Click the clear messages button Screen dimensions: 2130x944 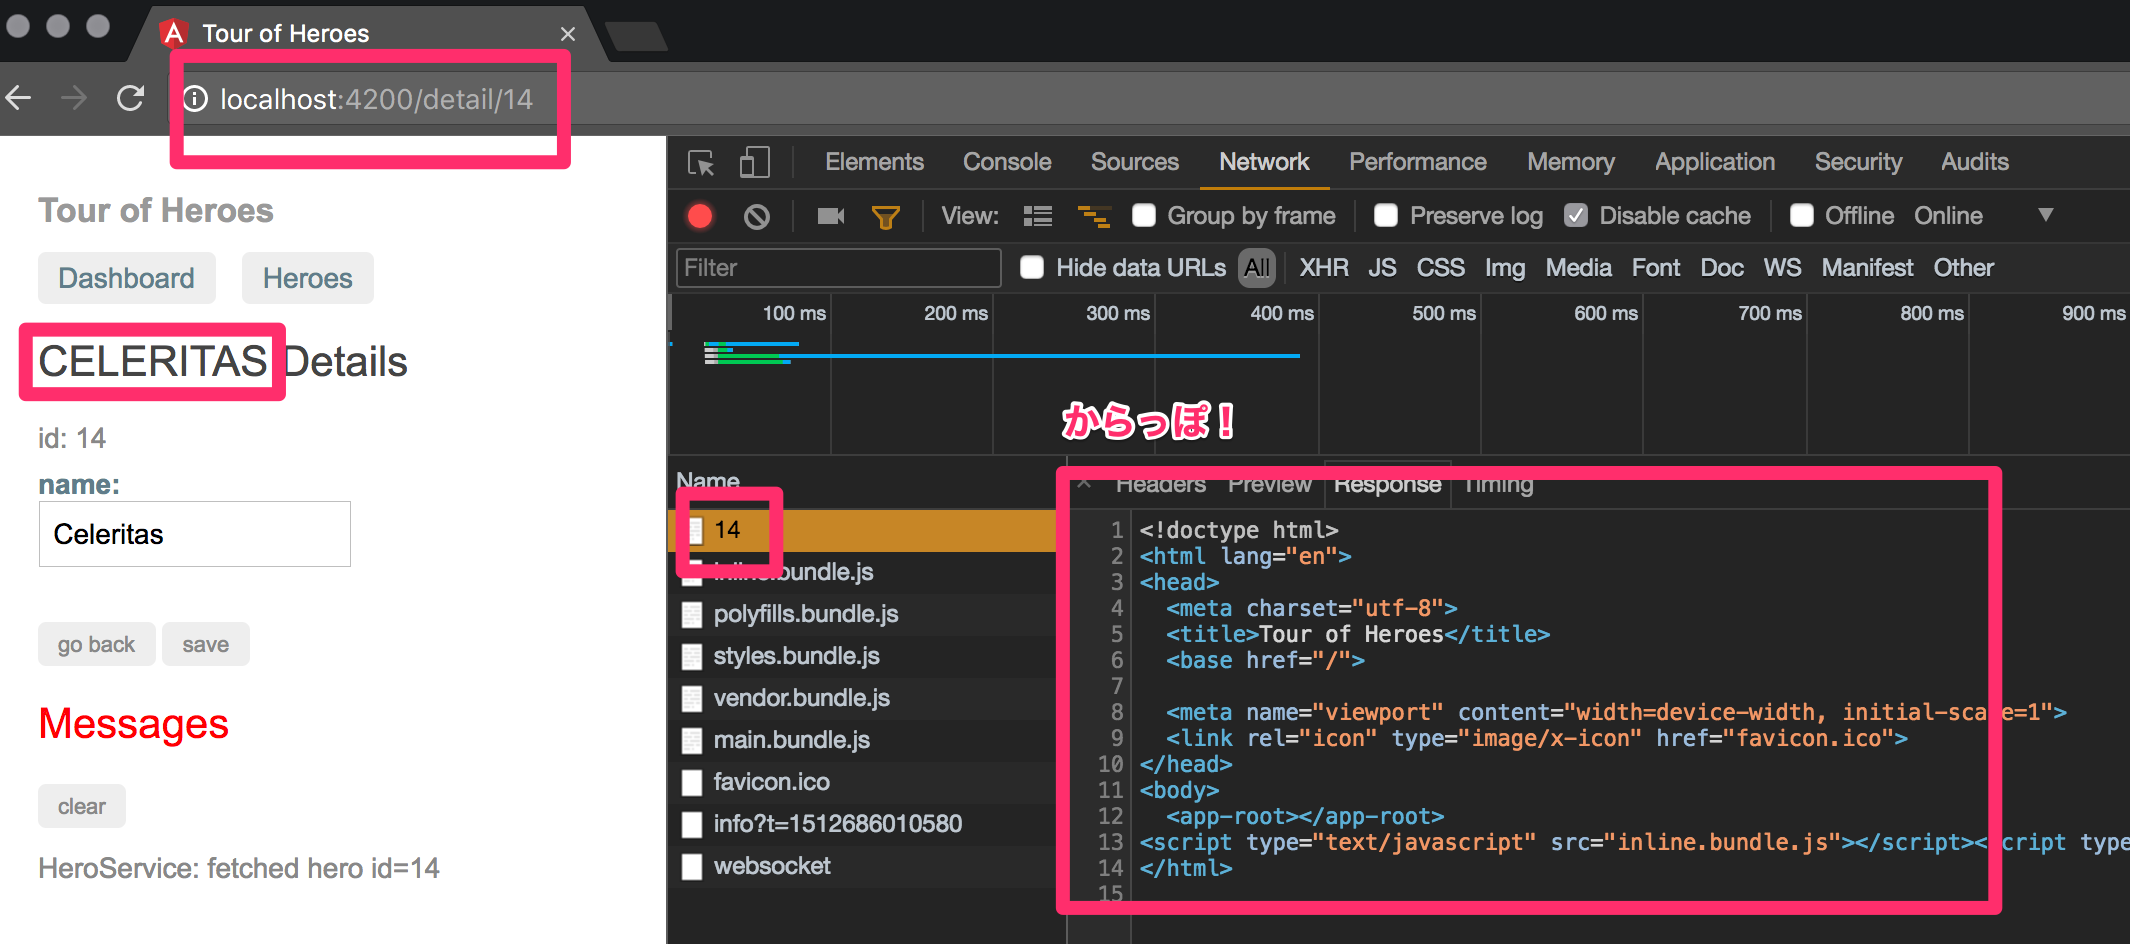click(x=82, y=806)
